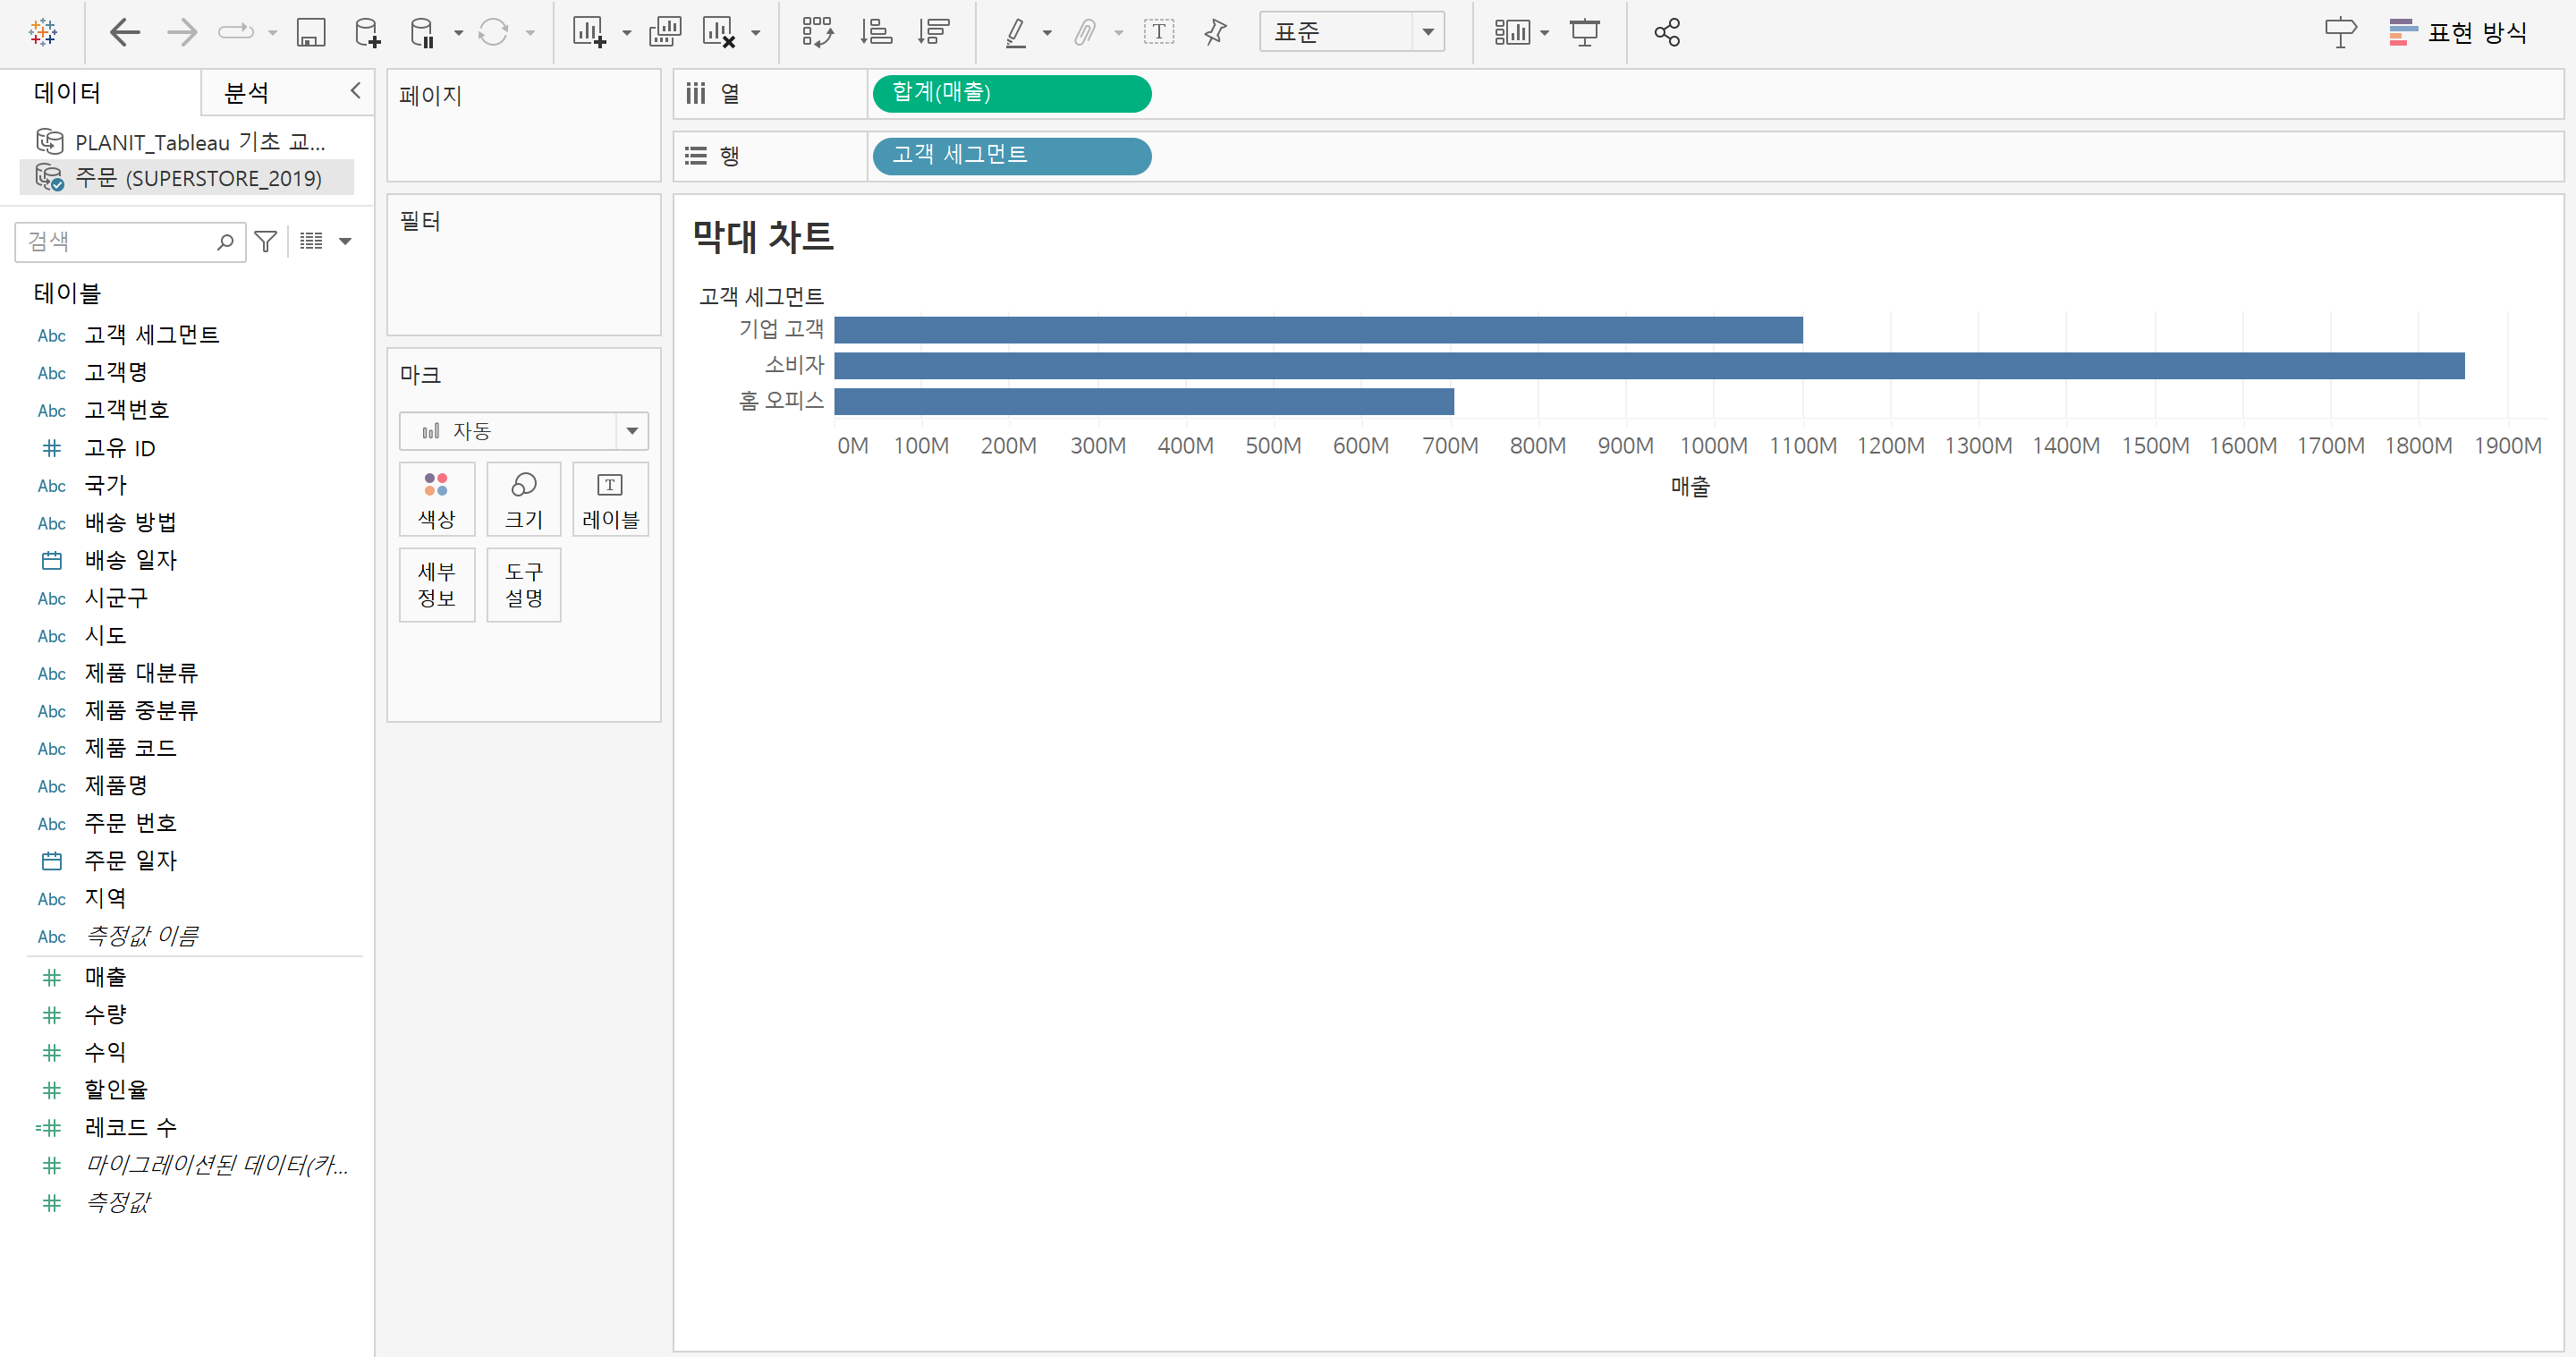Click the Sort ascending toolbar icon

point(875,33)
